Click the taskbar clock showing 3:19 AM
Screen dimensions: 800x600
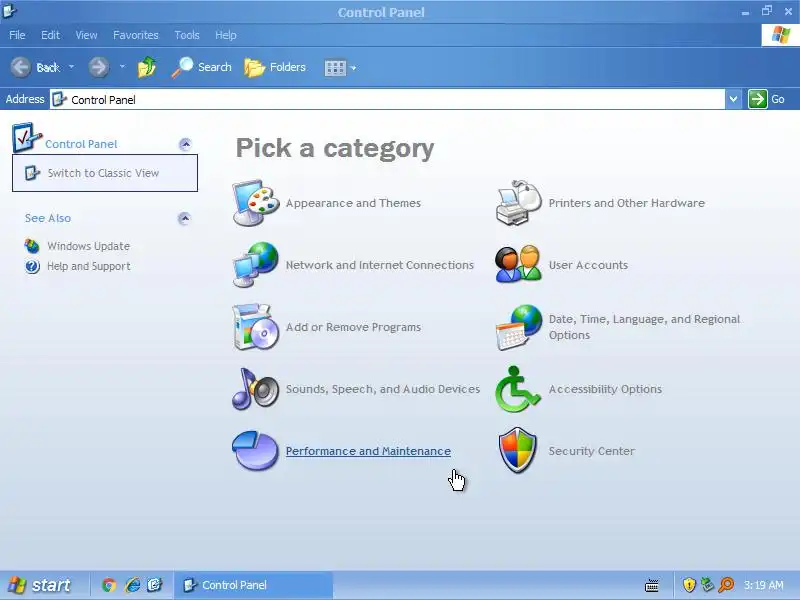pyautogui.click(x=763, y=585)
